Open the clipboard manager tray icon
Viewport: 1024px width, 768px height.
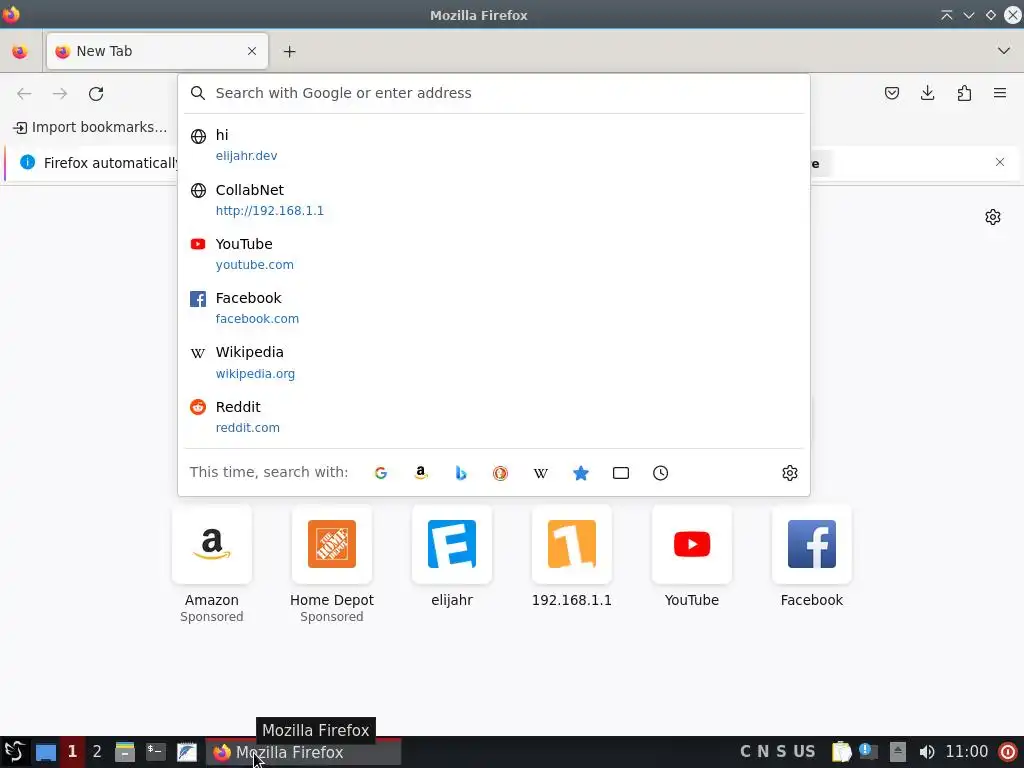(841, 752)
